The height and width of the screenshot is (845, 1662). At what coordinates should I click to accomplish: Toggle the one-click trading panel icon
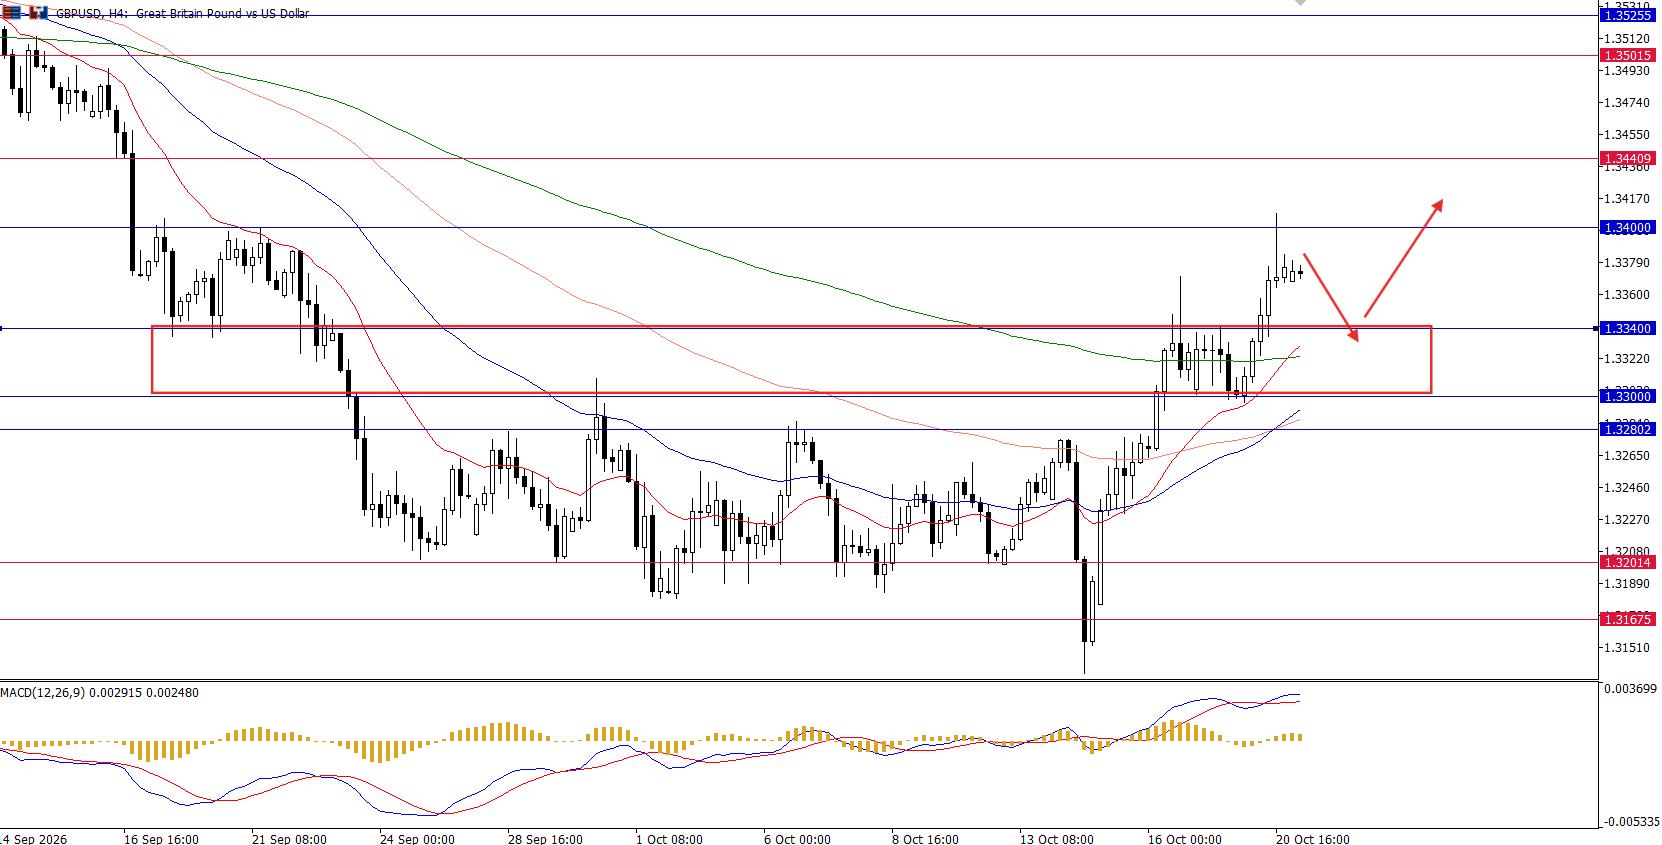coord(37,13)
